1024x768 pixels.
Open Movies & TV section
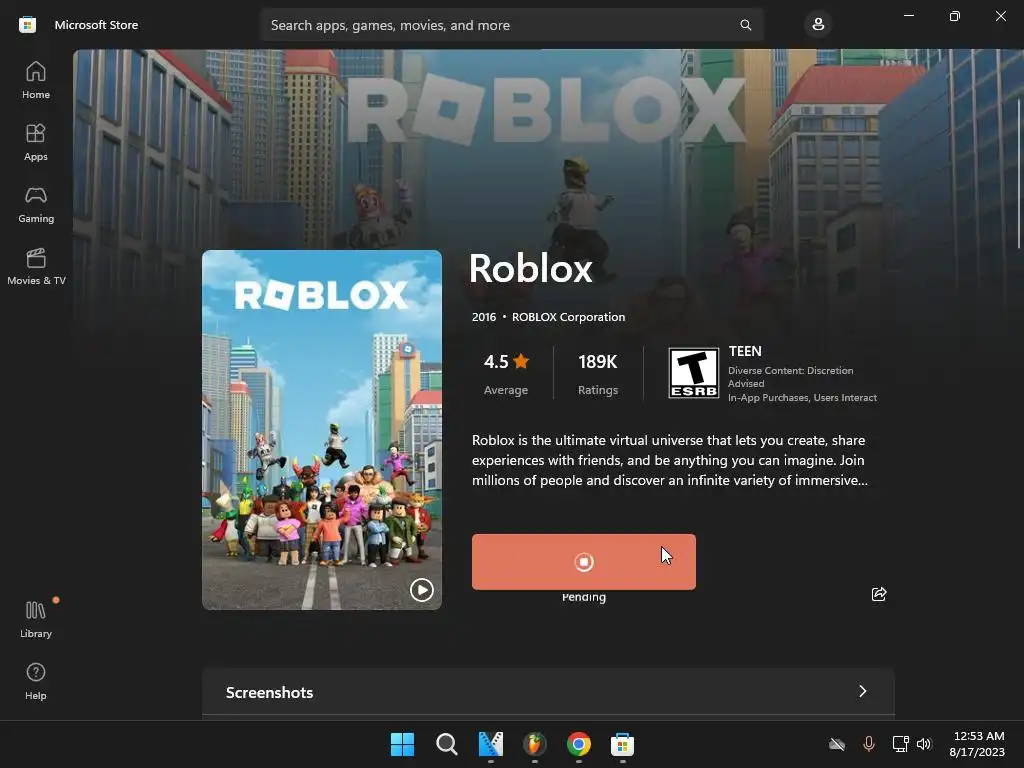[x=36, y=266]
